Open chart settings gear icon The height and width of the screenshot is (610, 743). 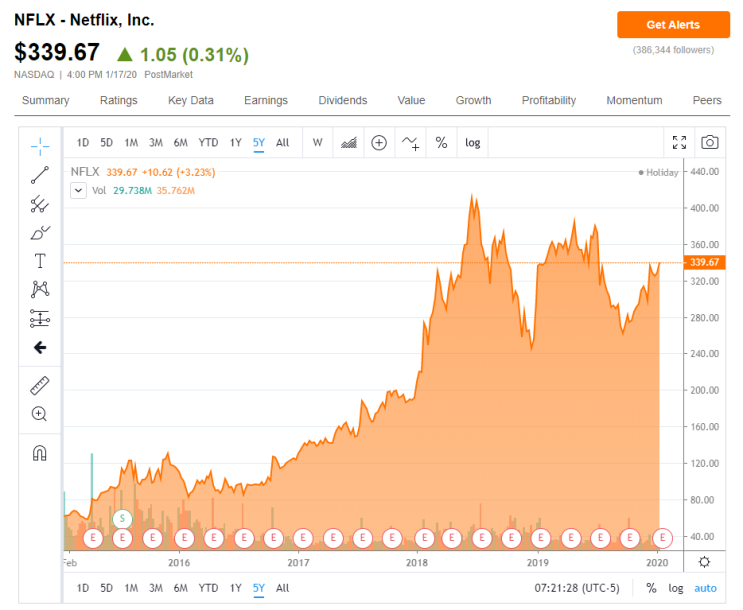704,562
